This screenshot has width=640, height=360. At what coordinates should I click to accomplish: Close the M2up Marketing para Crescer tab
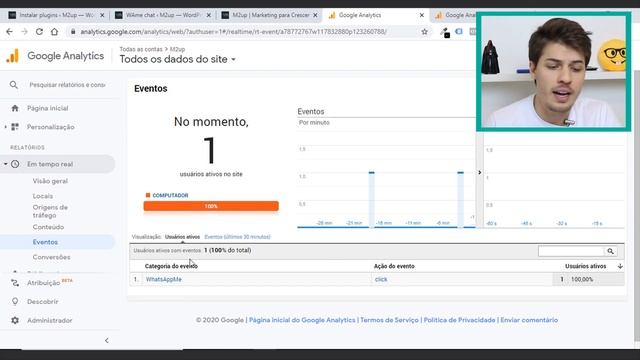(315, 15)
